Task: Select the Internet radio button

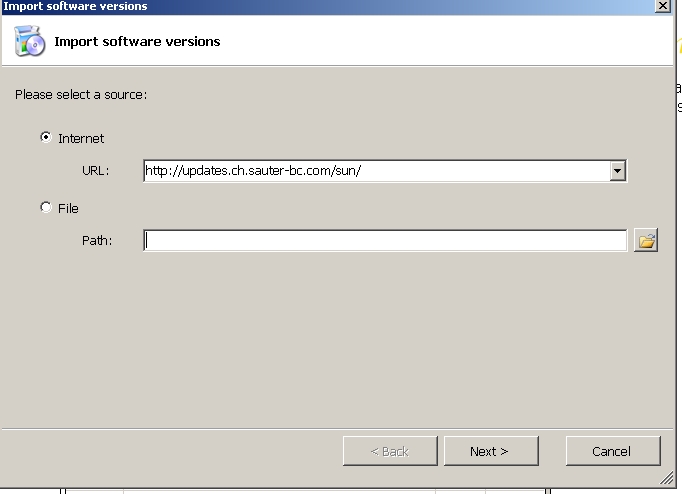Action: [46, 138]
